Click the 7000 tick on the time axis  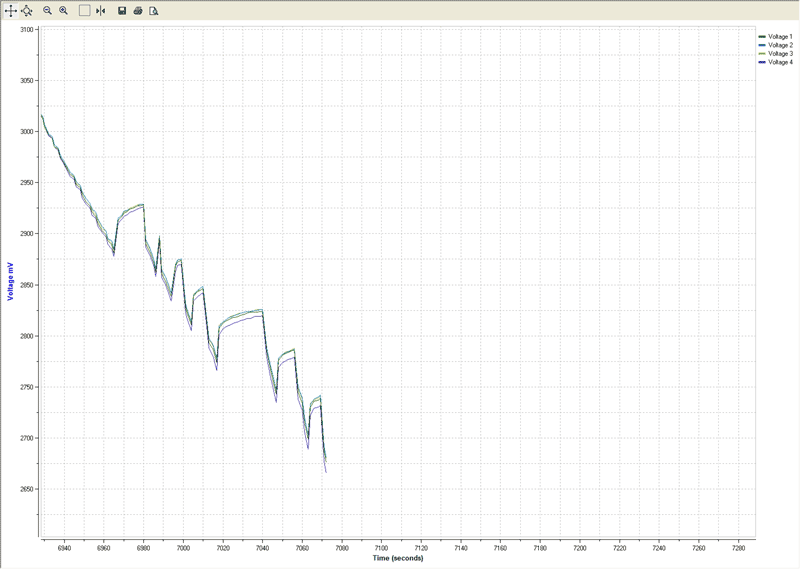click(183, 548)
